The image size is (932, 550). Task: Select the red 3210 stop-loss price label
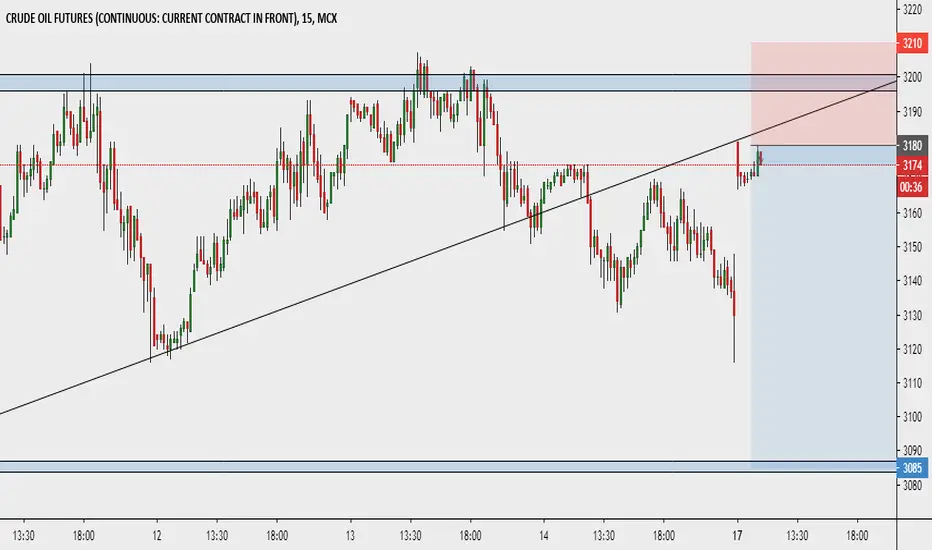click(x=912, y=43)
